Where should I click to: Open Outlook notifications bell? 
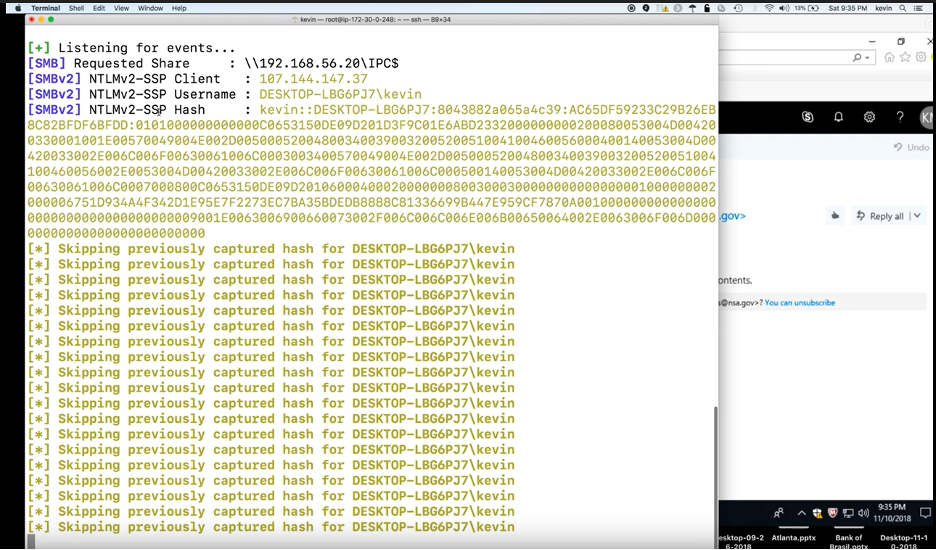[839, 117]
